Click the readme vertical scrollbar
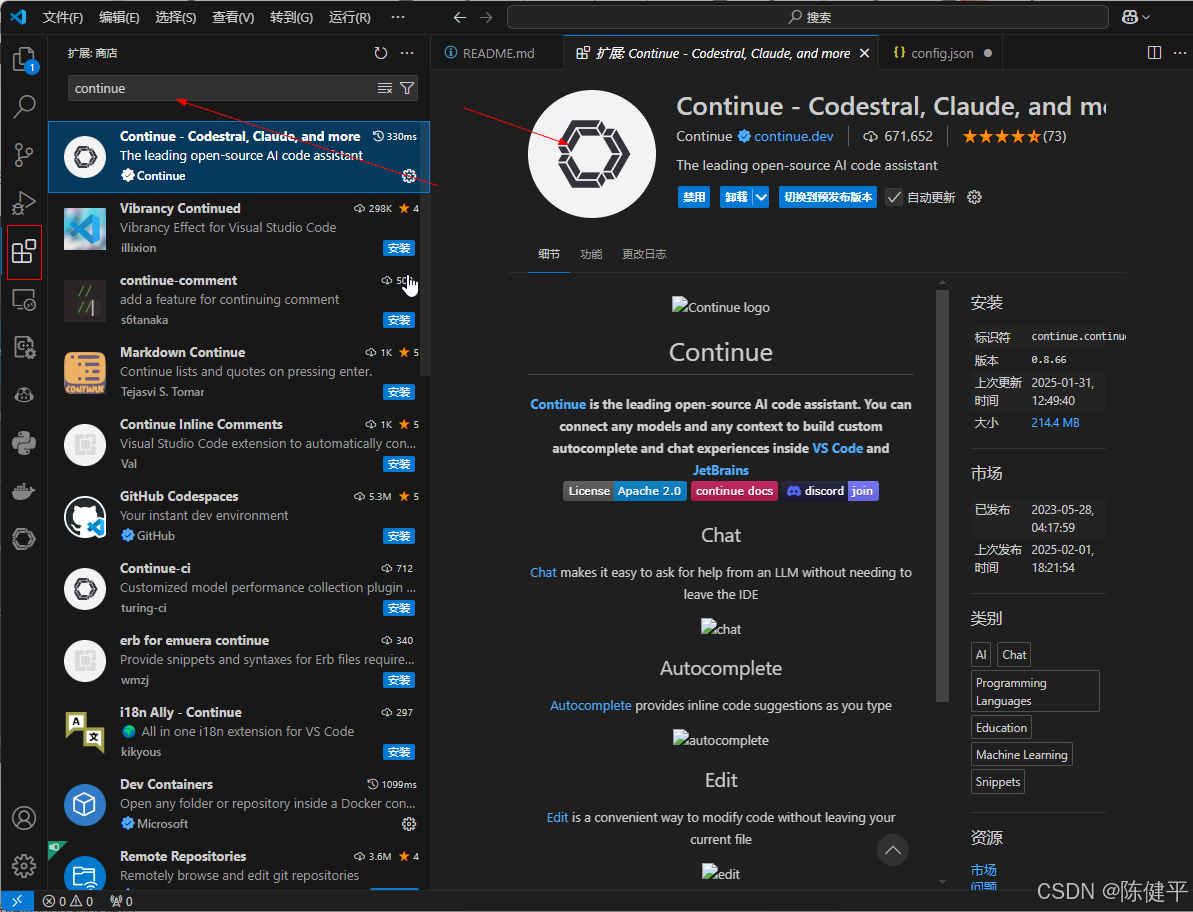The width and height of the screenshot is (1193, 912). coord(942,494)
